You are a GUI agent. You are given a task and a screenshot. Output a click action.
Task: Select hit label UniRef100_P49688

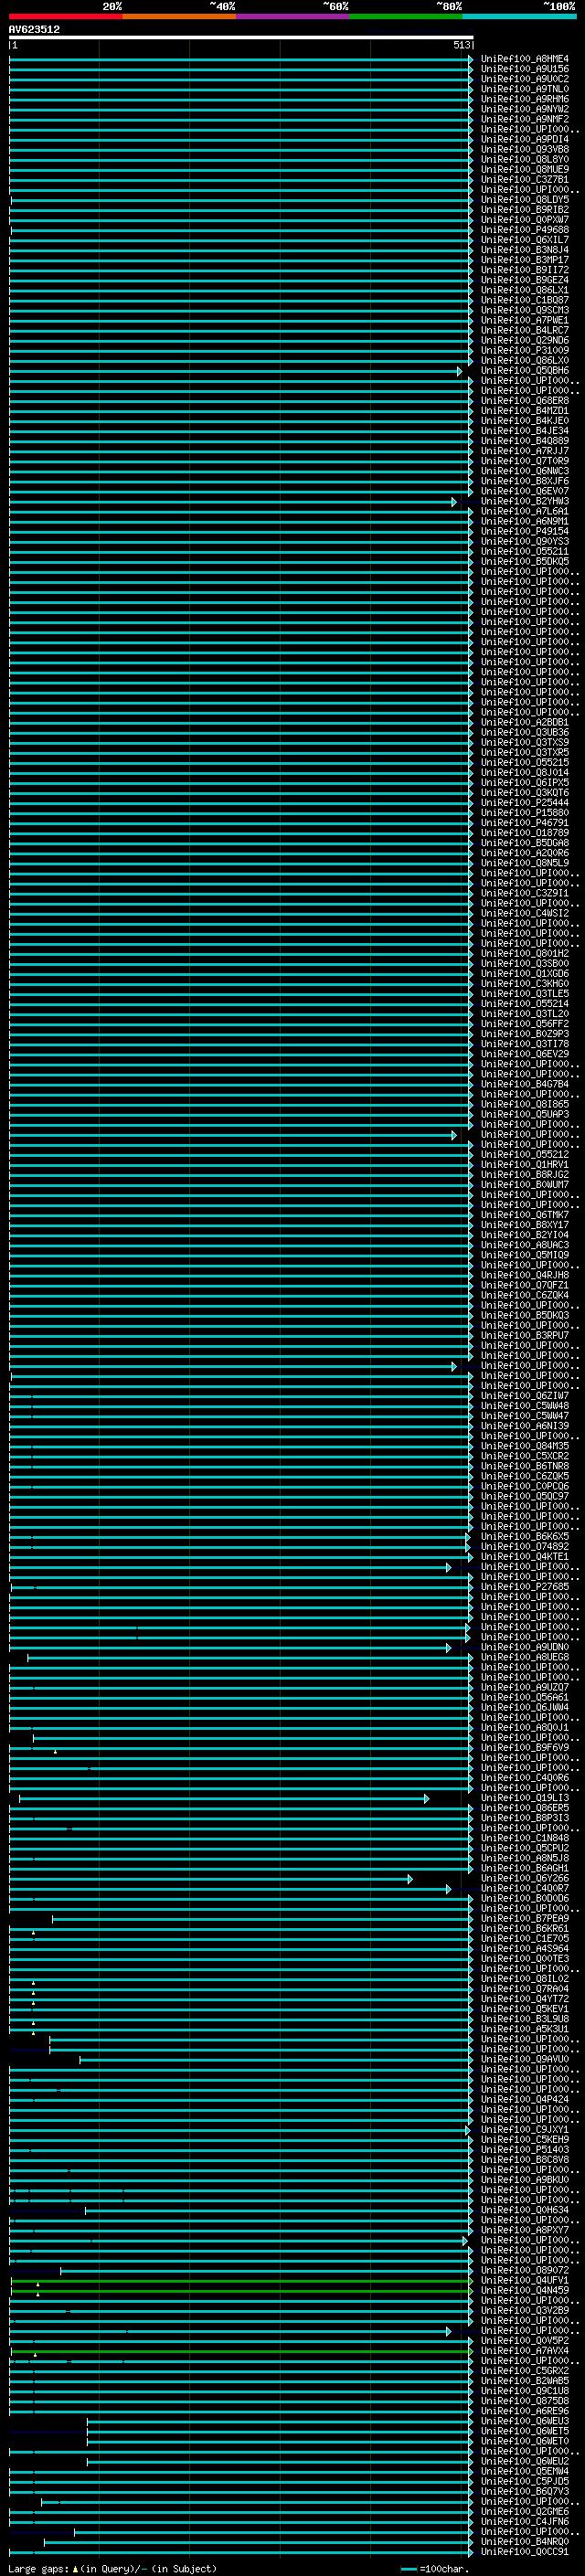coord(524,230)
